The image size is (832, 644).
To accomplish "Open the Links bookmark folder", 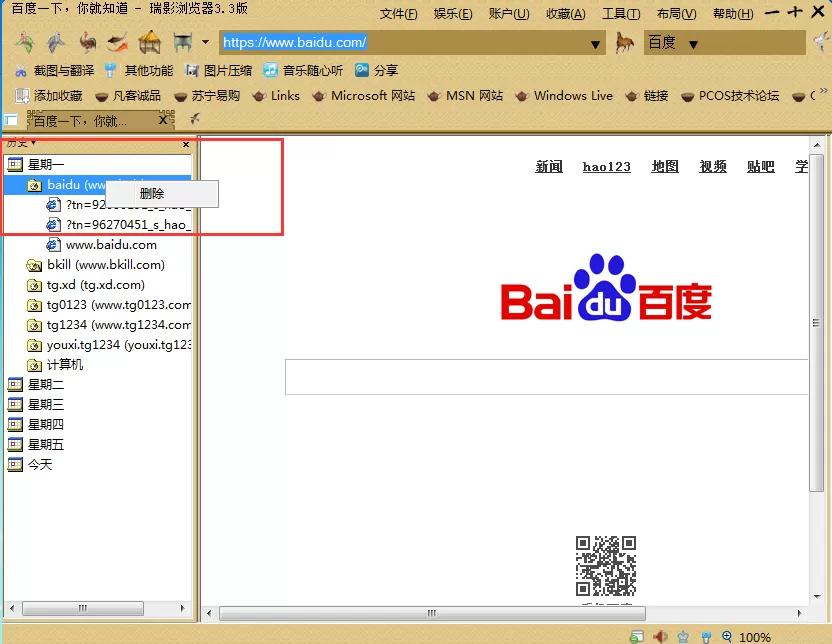I will pos(276,96).
